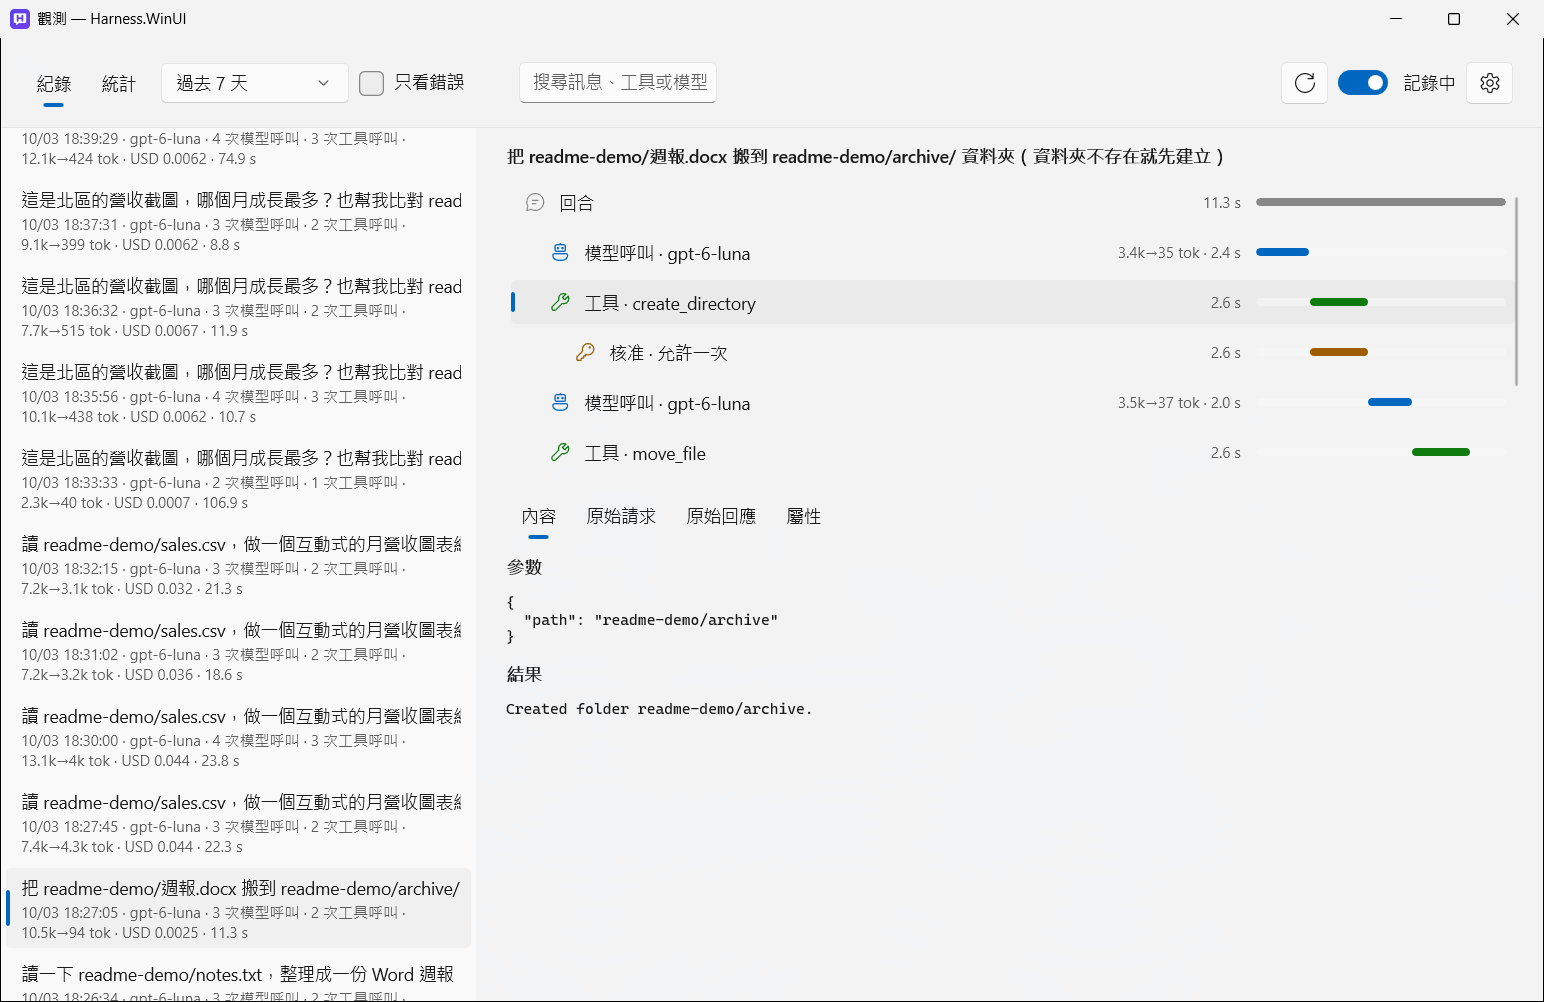Open the 屬性 tab

(804, 516)
